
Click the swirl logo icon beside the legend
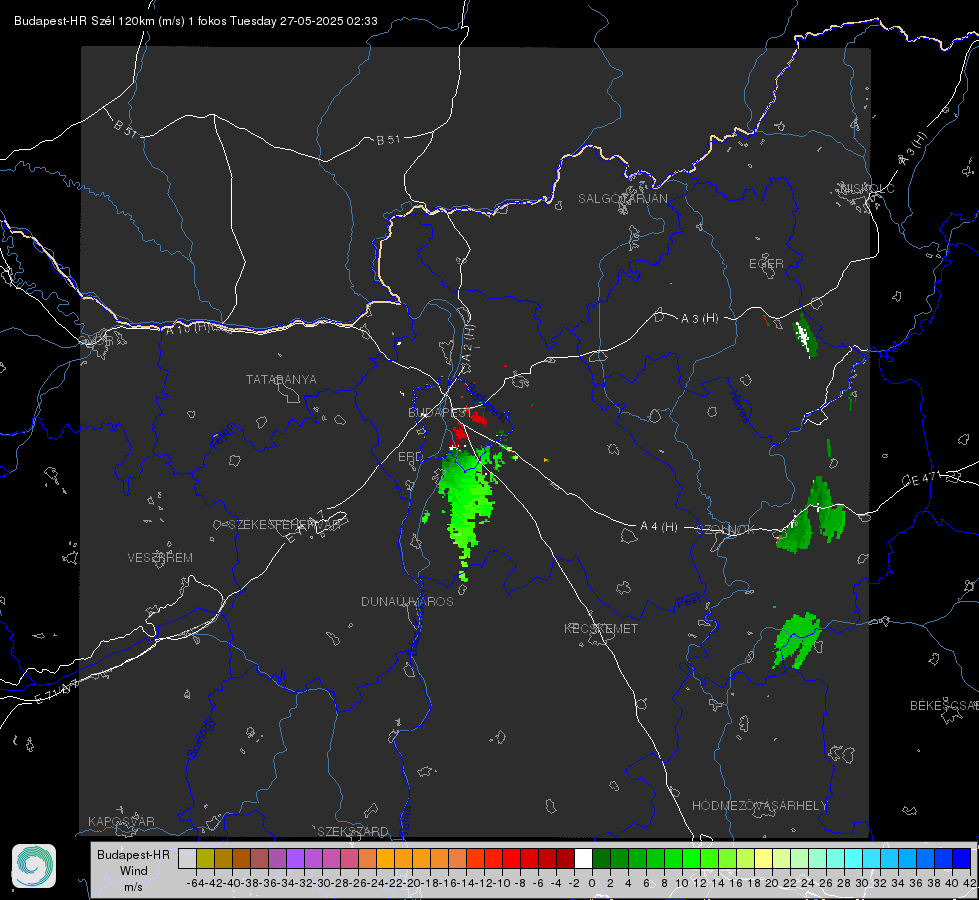tap(34, 866)
